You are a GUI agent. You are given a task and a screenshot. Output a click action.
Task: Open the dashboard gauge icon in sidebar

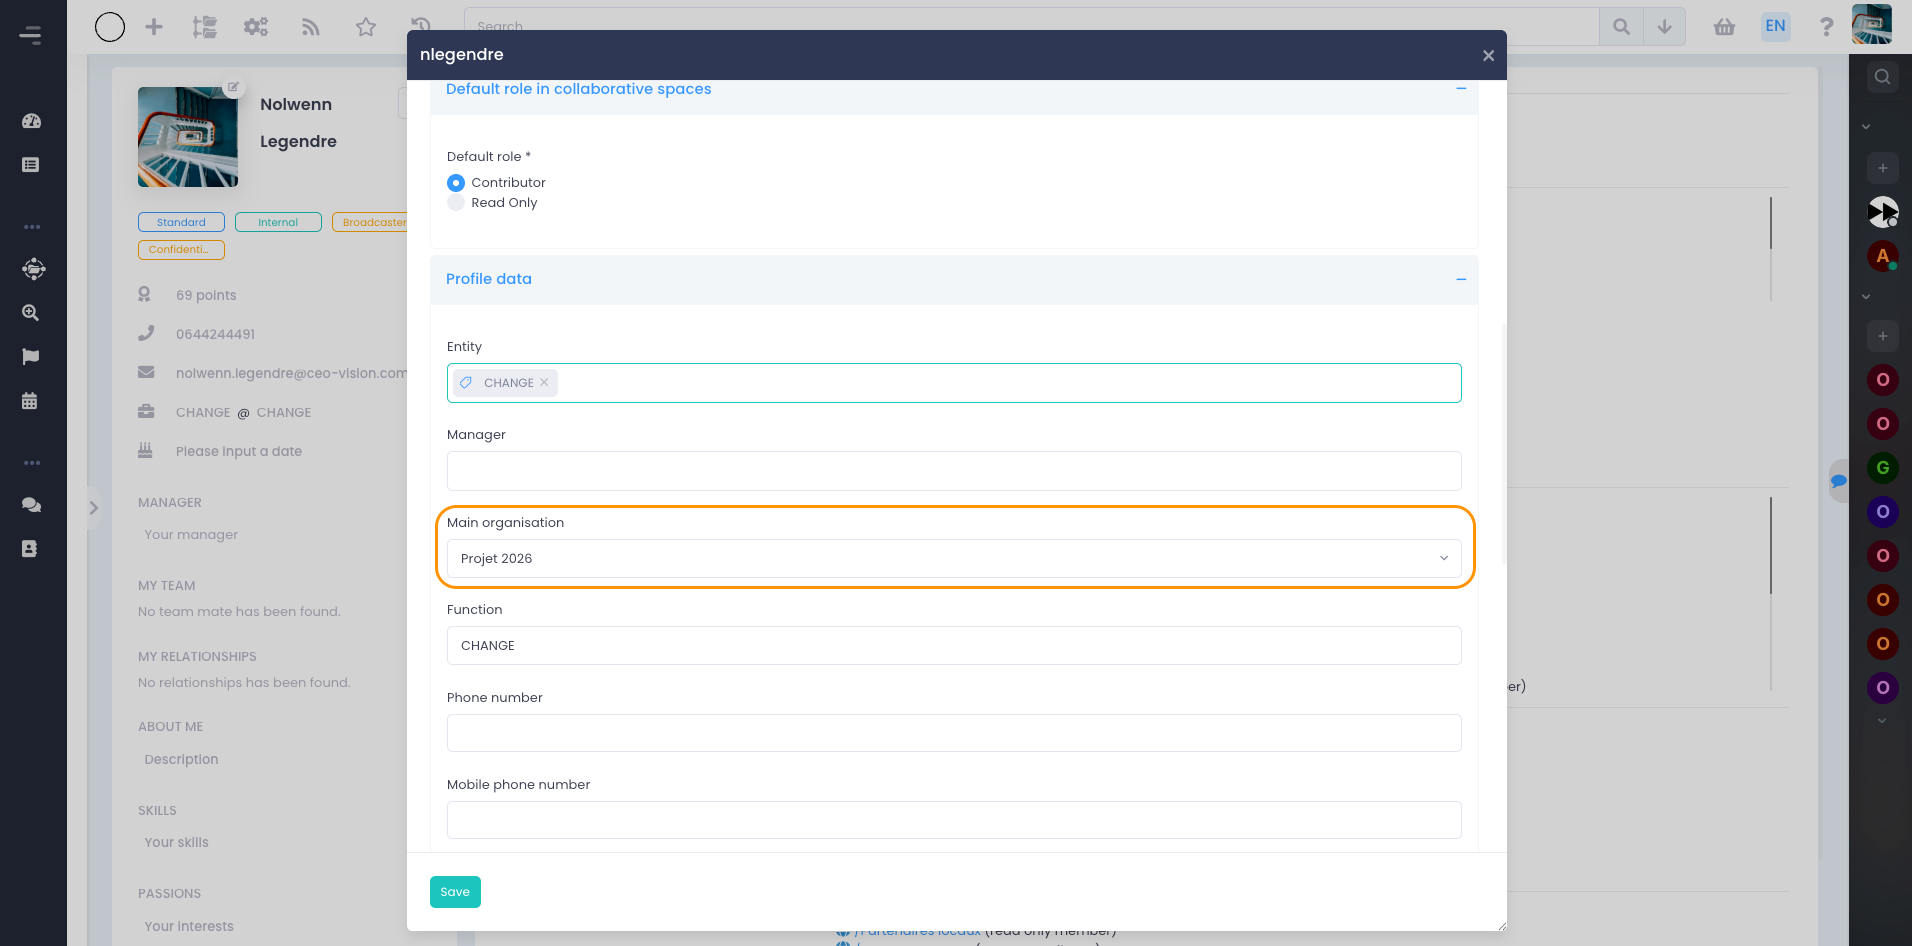(x=31, y=121)
